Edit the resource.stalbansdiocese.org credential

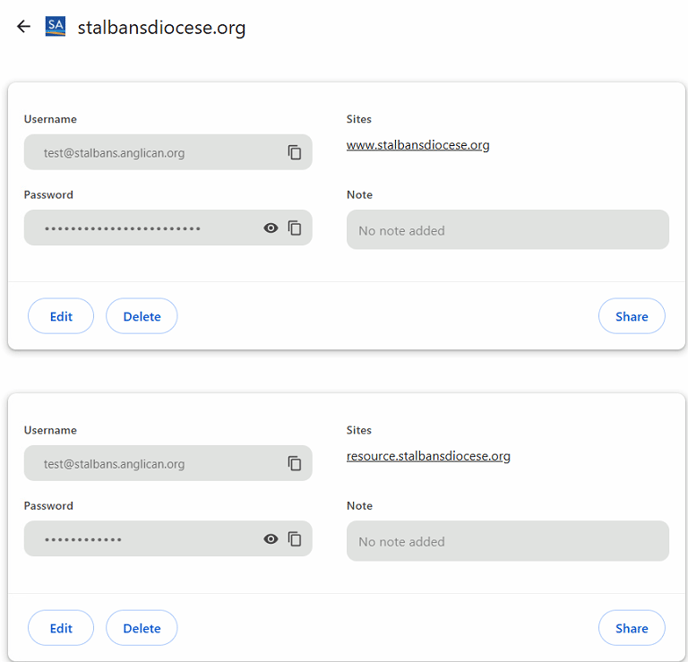(x=61, y=628)
